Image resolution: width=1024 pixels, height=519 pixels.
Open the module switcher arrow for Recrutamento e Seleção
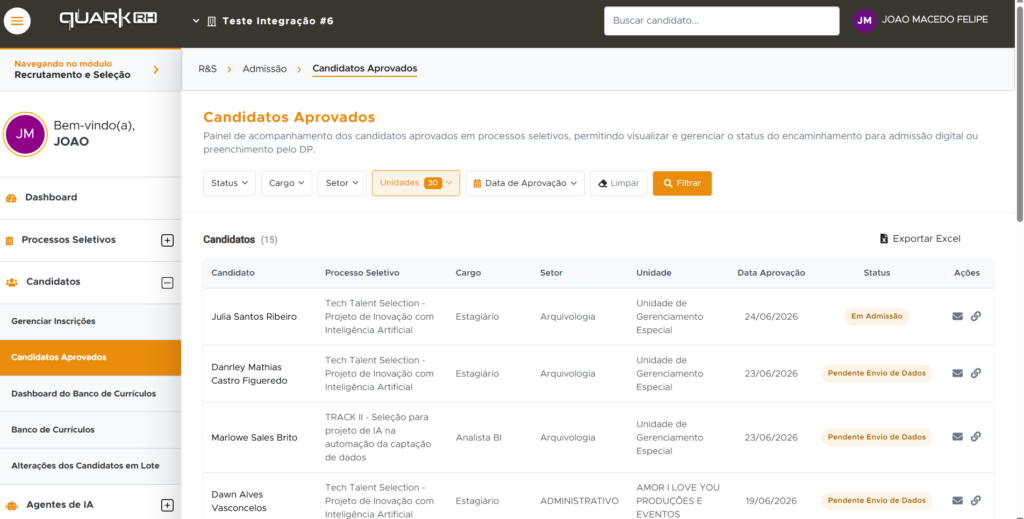pos(155,69)
